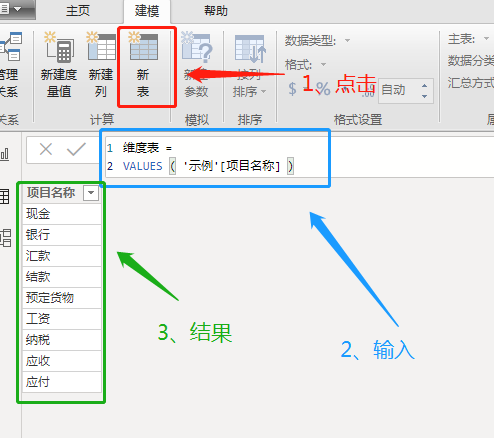Open the 汇总方式 property
The width and height of the screenshot is (494, 438).
tap(470, 83)
